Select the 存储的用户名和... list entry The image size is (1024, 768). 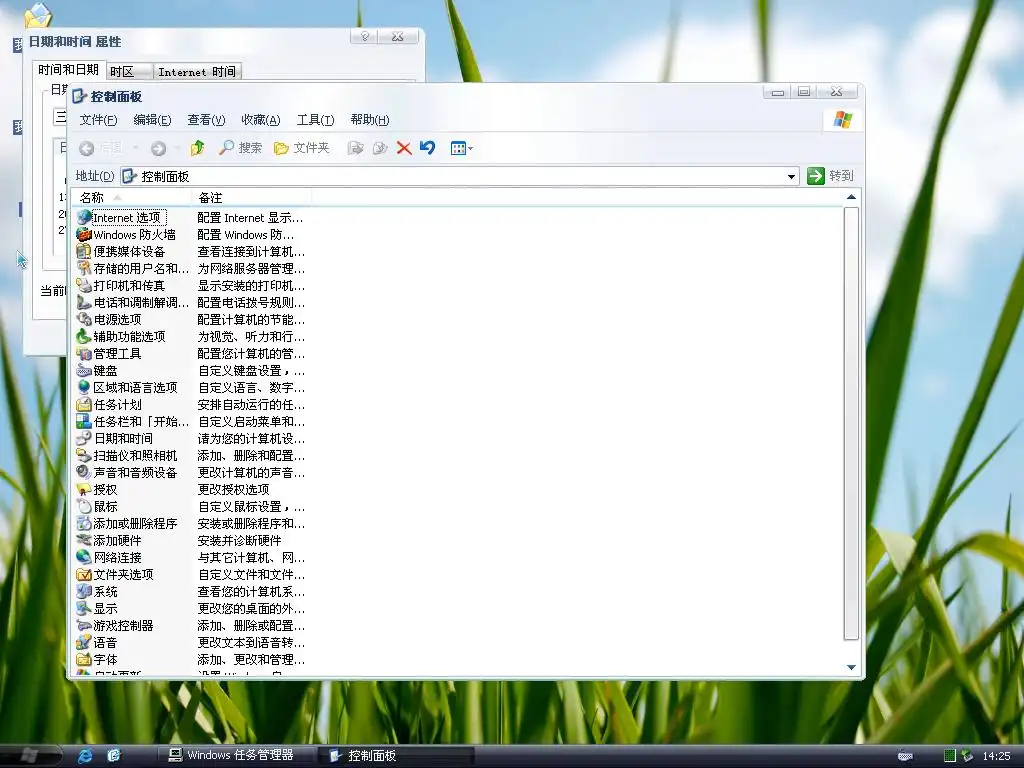coord(133,268)
